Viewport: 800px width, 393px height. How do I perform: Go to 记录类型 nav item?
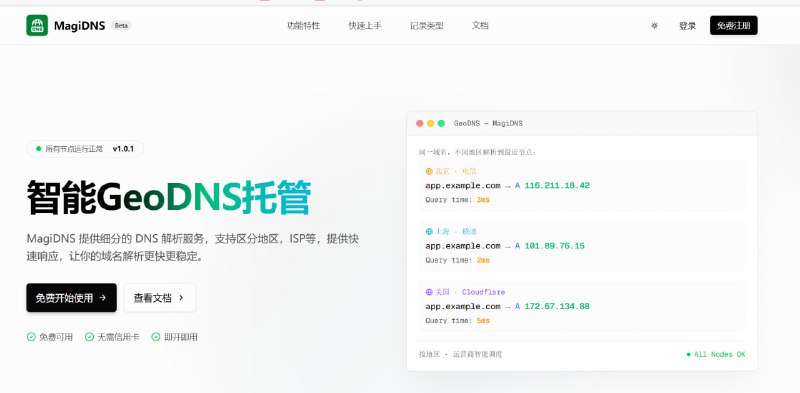coord(427,26)
